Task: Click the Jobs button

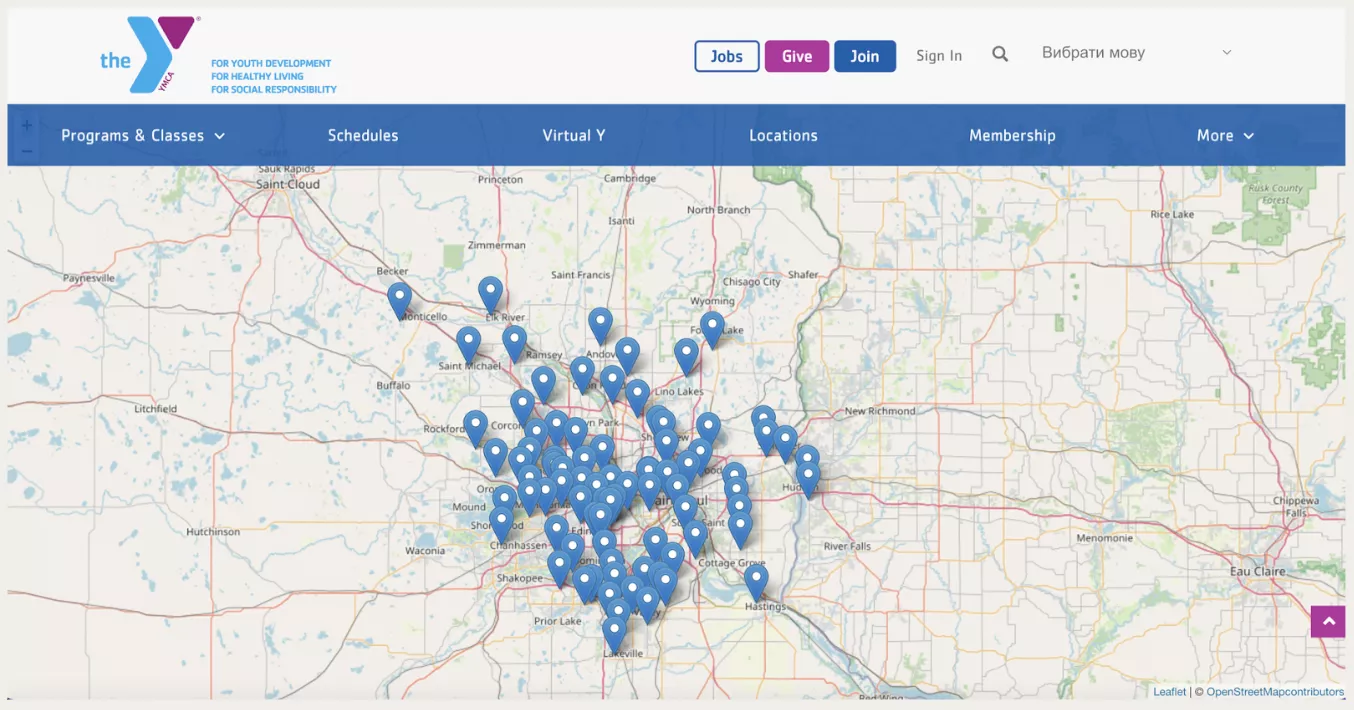Action: pyautogui.click(x=726, y=56)
